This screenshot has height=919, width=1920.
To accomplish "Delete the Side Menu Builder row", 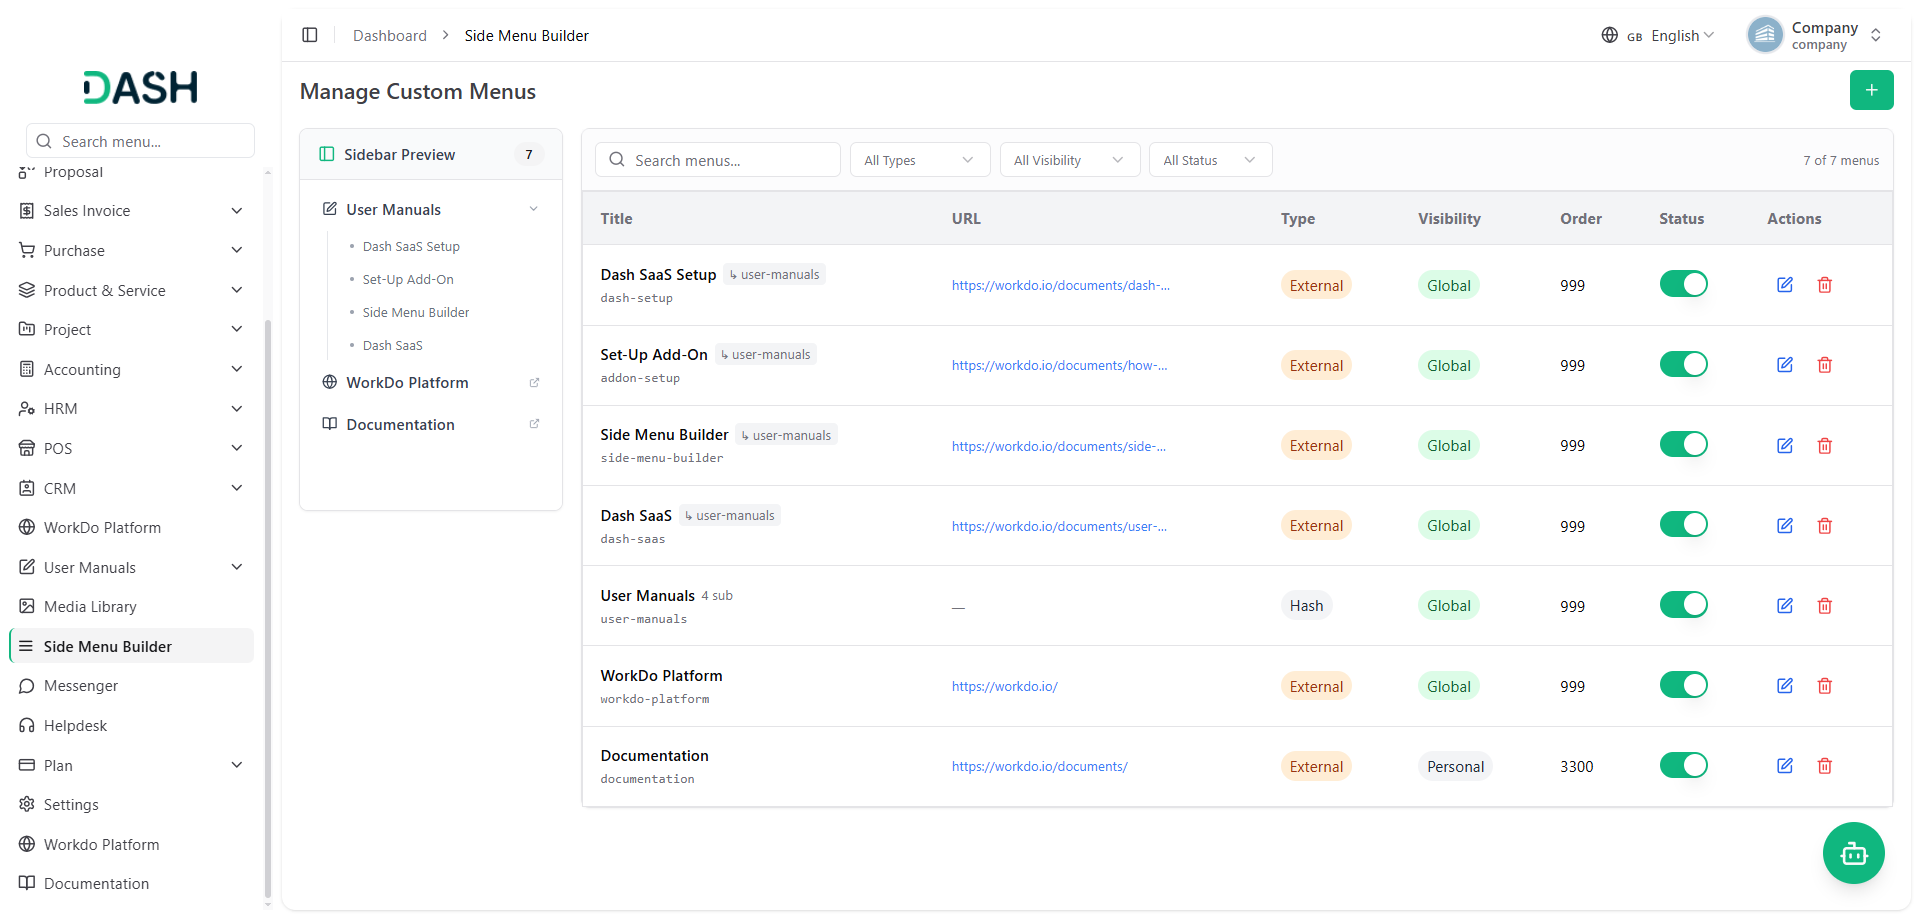I will pyautogui.click(x=1824, y=445).
